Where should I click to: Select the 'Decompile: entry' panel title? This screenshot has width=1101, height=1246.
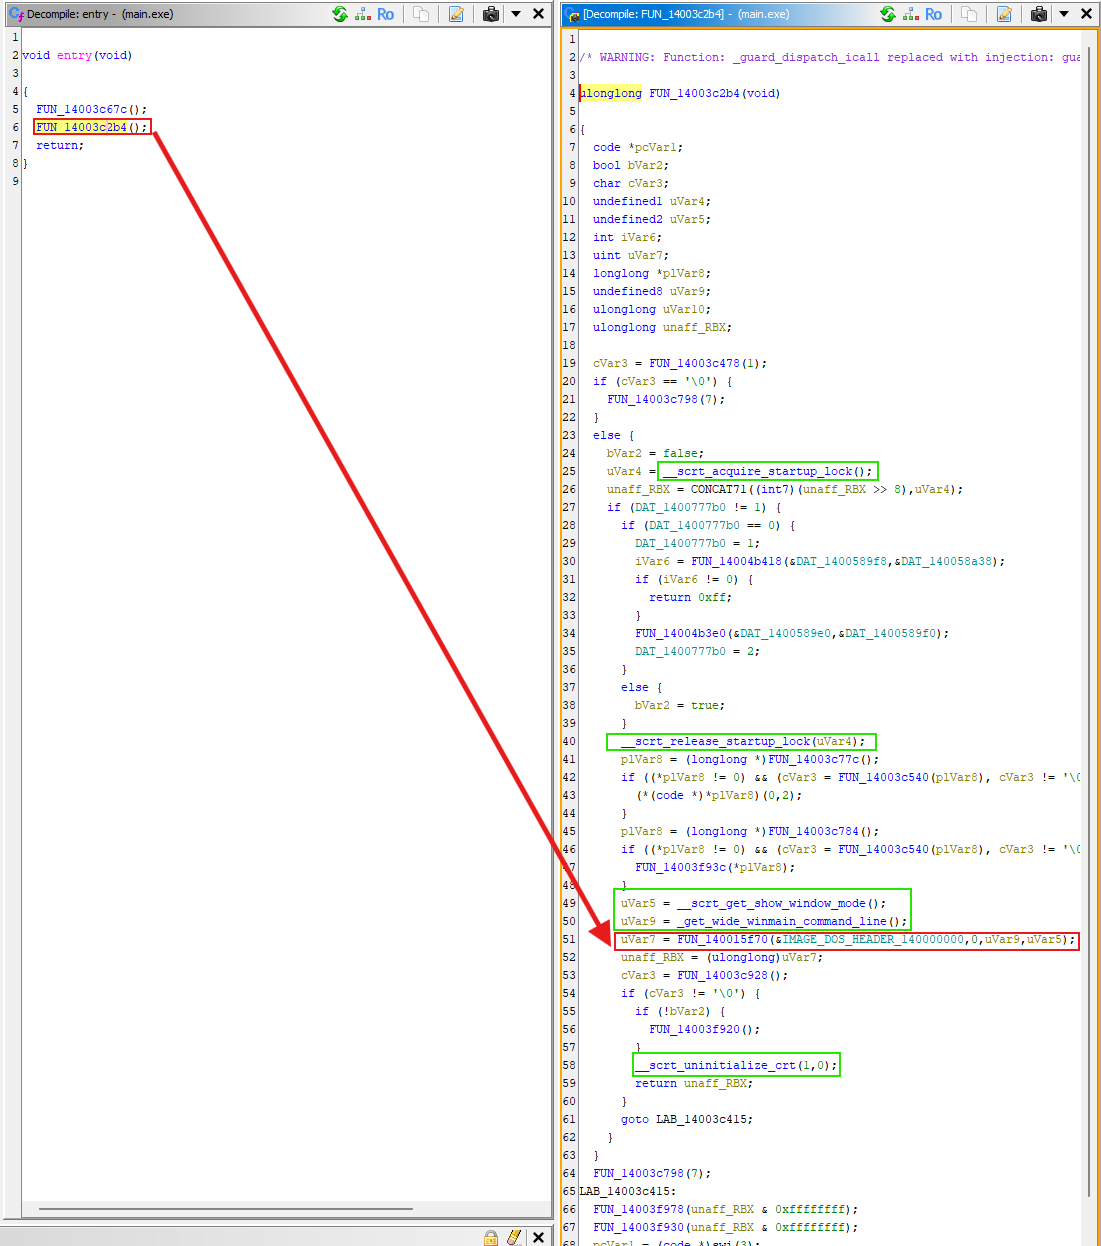100,14
